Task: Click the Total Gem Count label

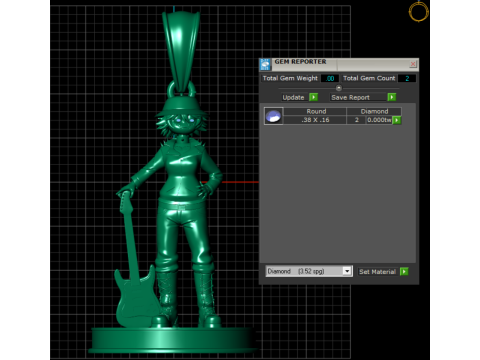Action: tap(369, 78)
